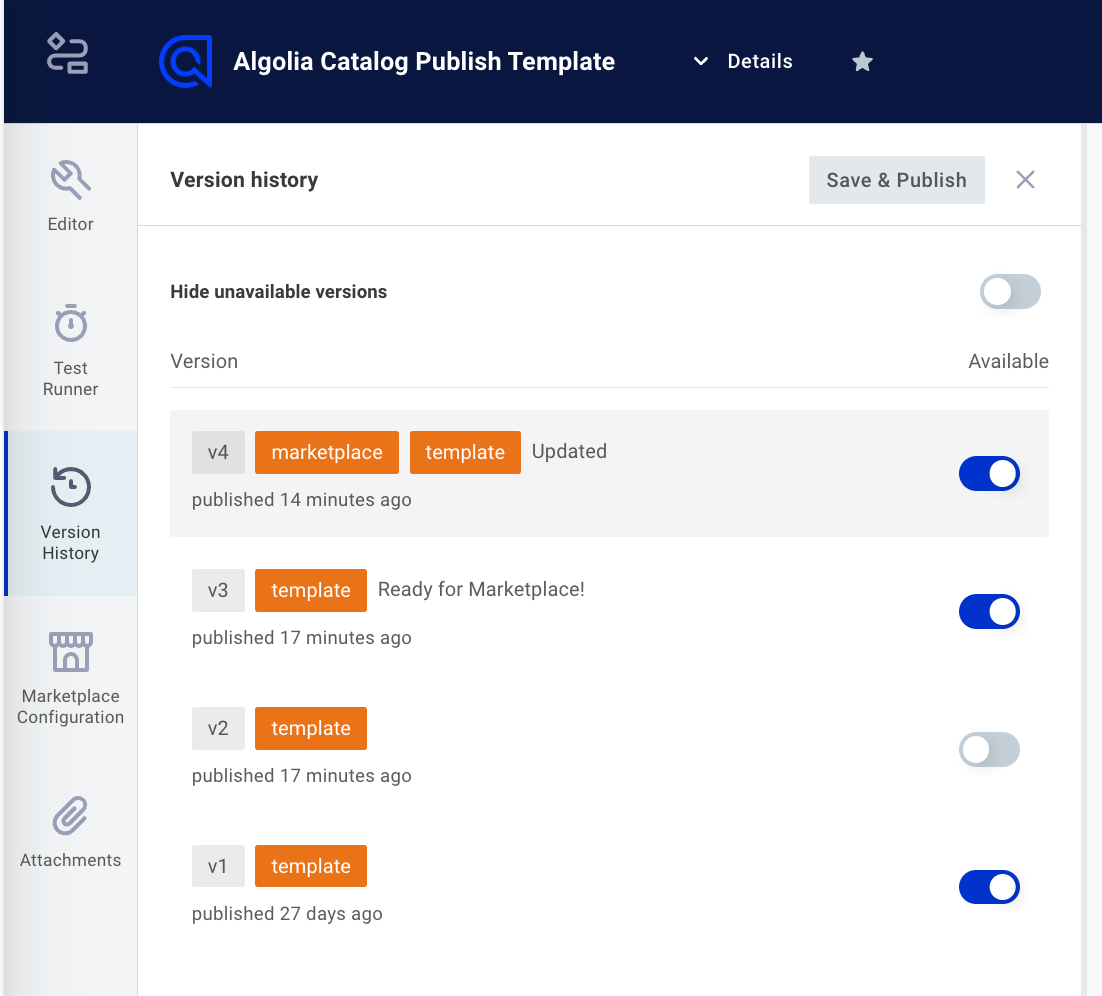Image resolution: width=1102 pixels, height=996 pixels.
Task: Click the 'Updated' description on v4
Action: click(569, 451)
